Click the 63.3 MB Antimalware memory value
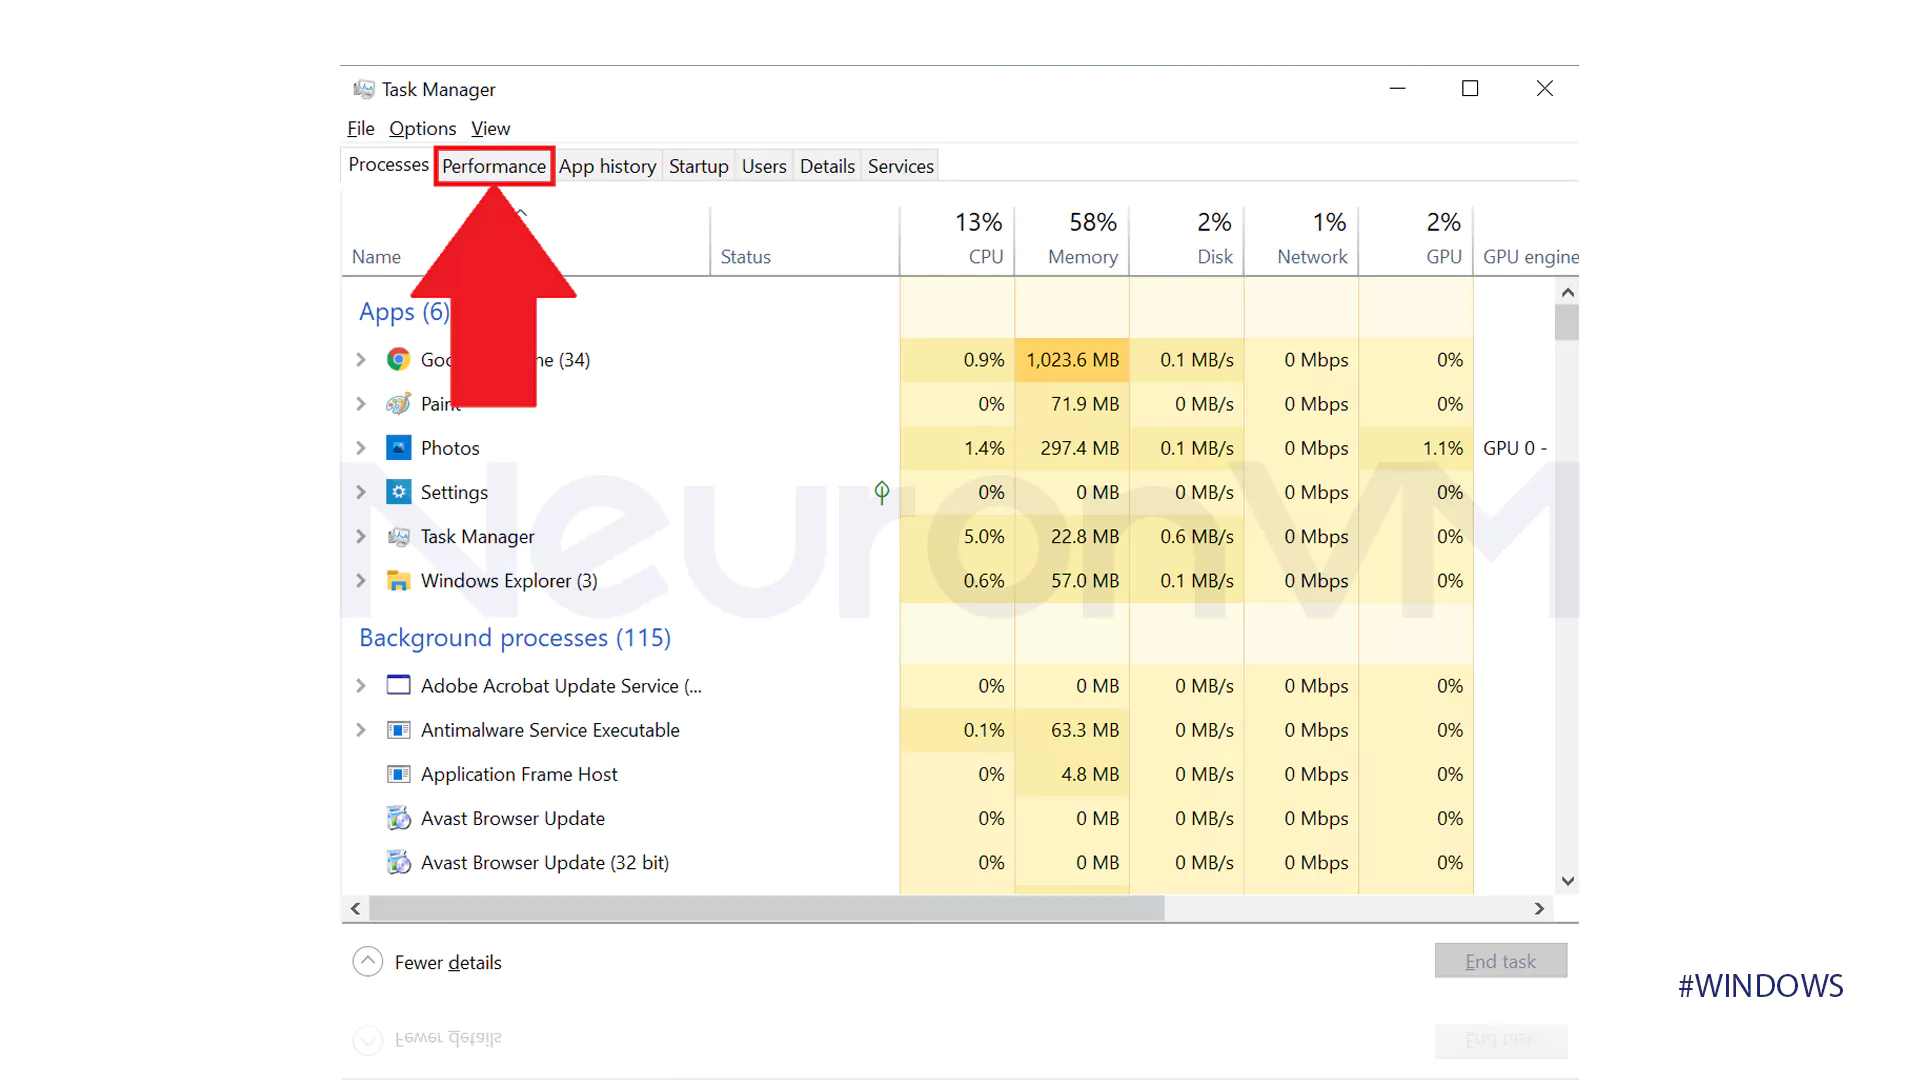 [1084, 730]
